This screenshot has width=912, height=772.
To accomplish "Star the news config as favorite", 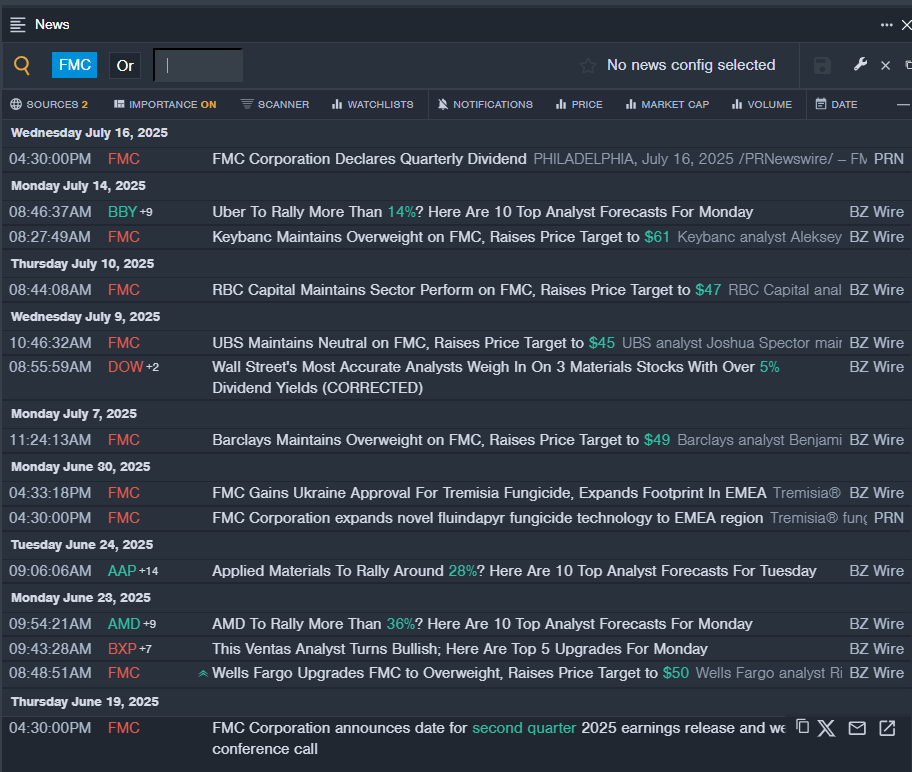I will (x=588, y=65).
